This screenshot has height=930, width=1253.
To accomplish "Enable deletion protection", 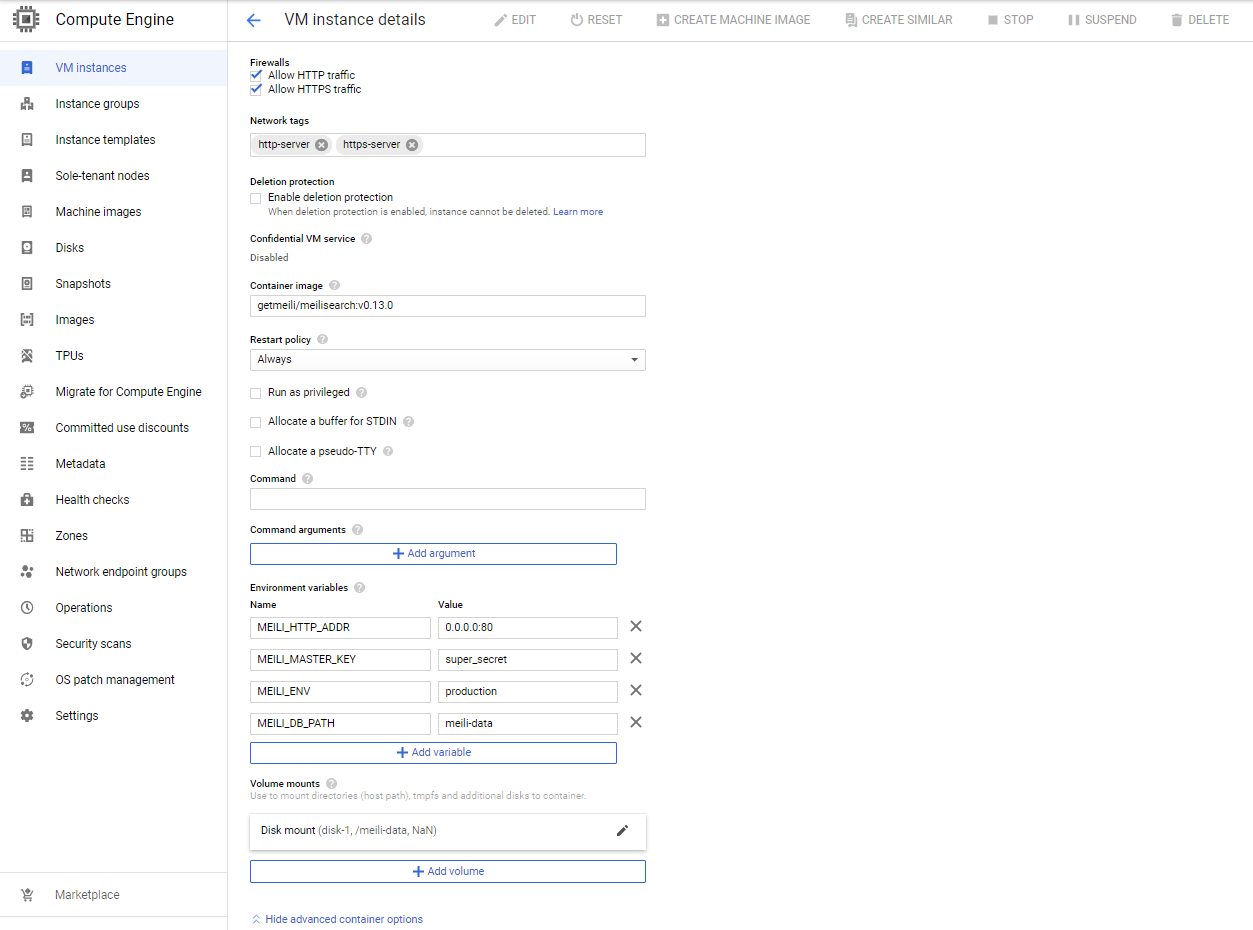I will tap(256, 197).
